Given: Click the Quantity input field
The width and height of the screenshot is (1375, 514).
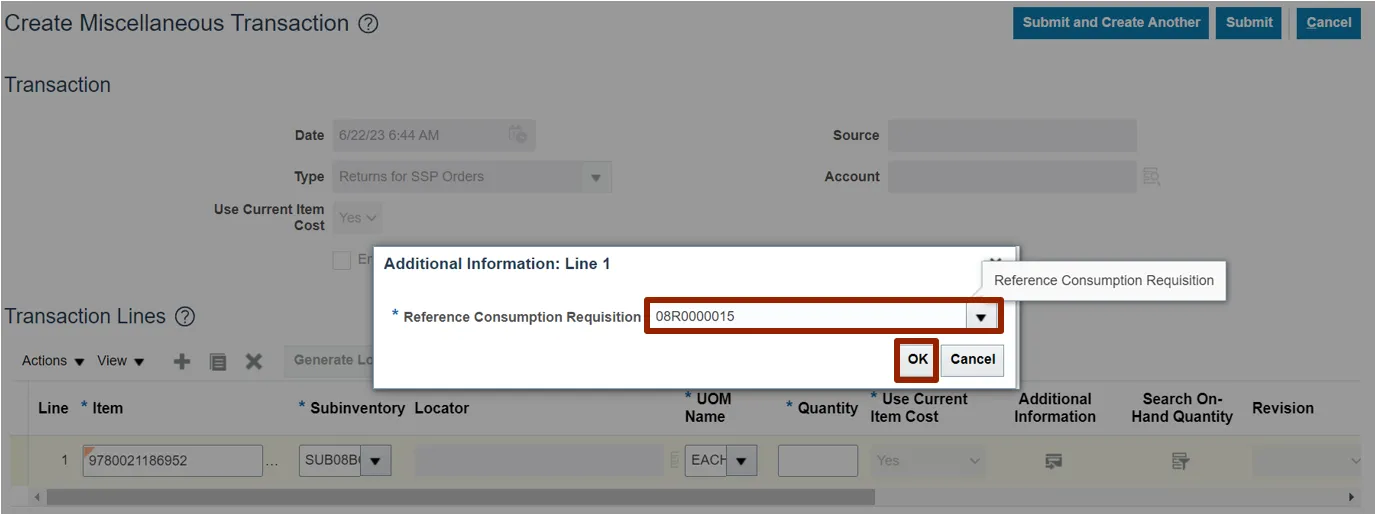Looking at the screenshot, I should coord(817,460).
